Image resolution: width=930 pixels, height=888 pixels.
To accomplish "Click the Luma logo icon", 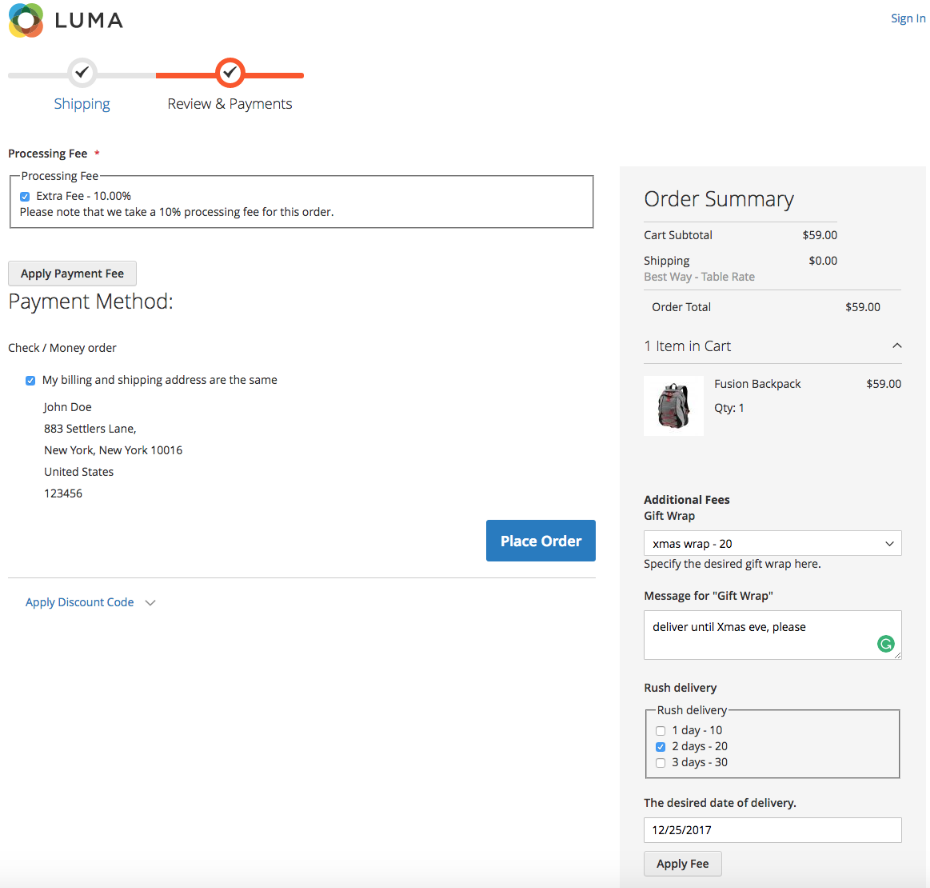I will (x=26, y=20).
